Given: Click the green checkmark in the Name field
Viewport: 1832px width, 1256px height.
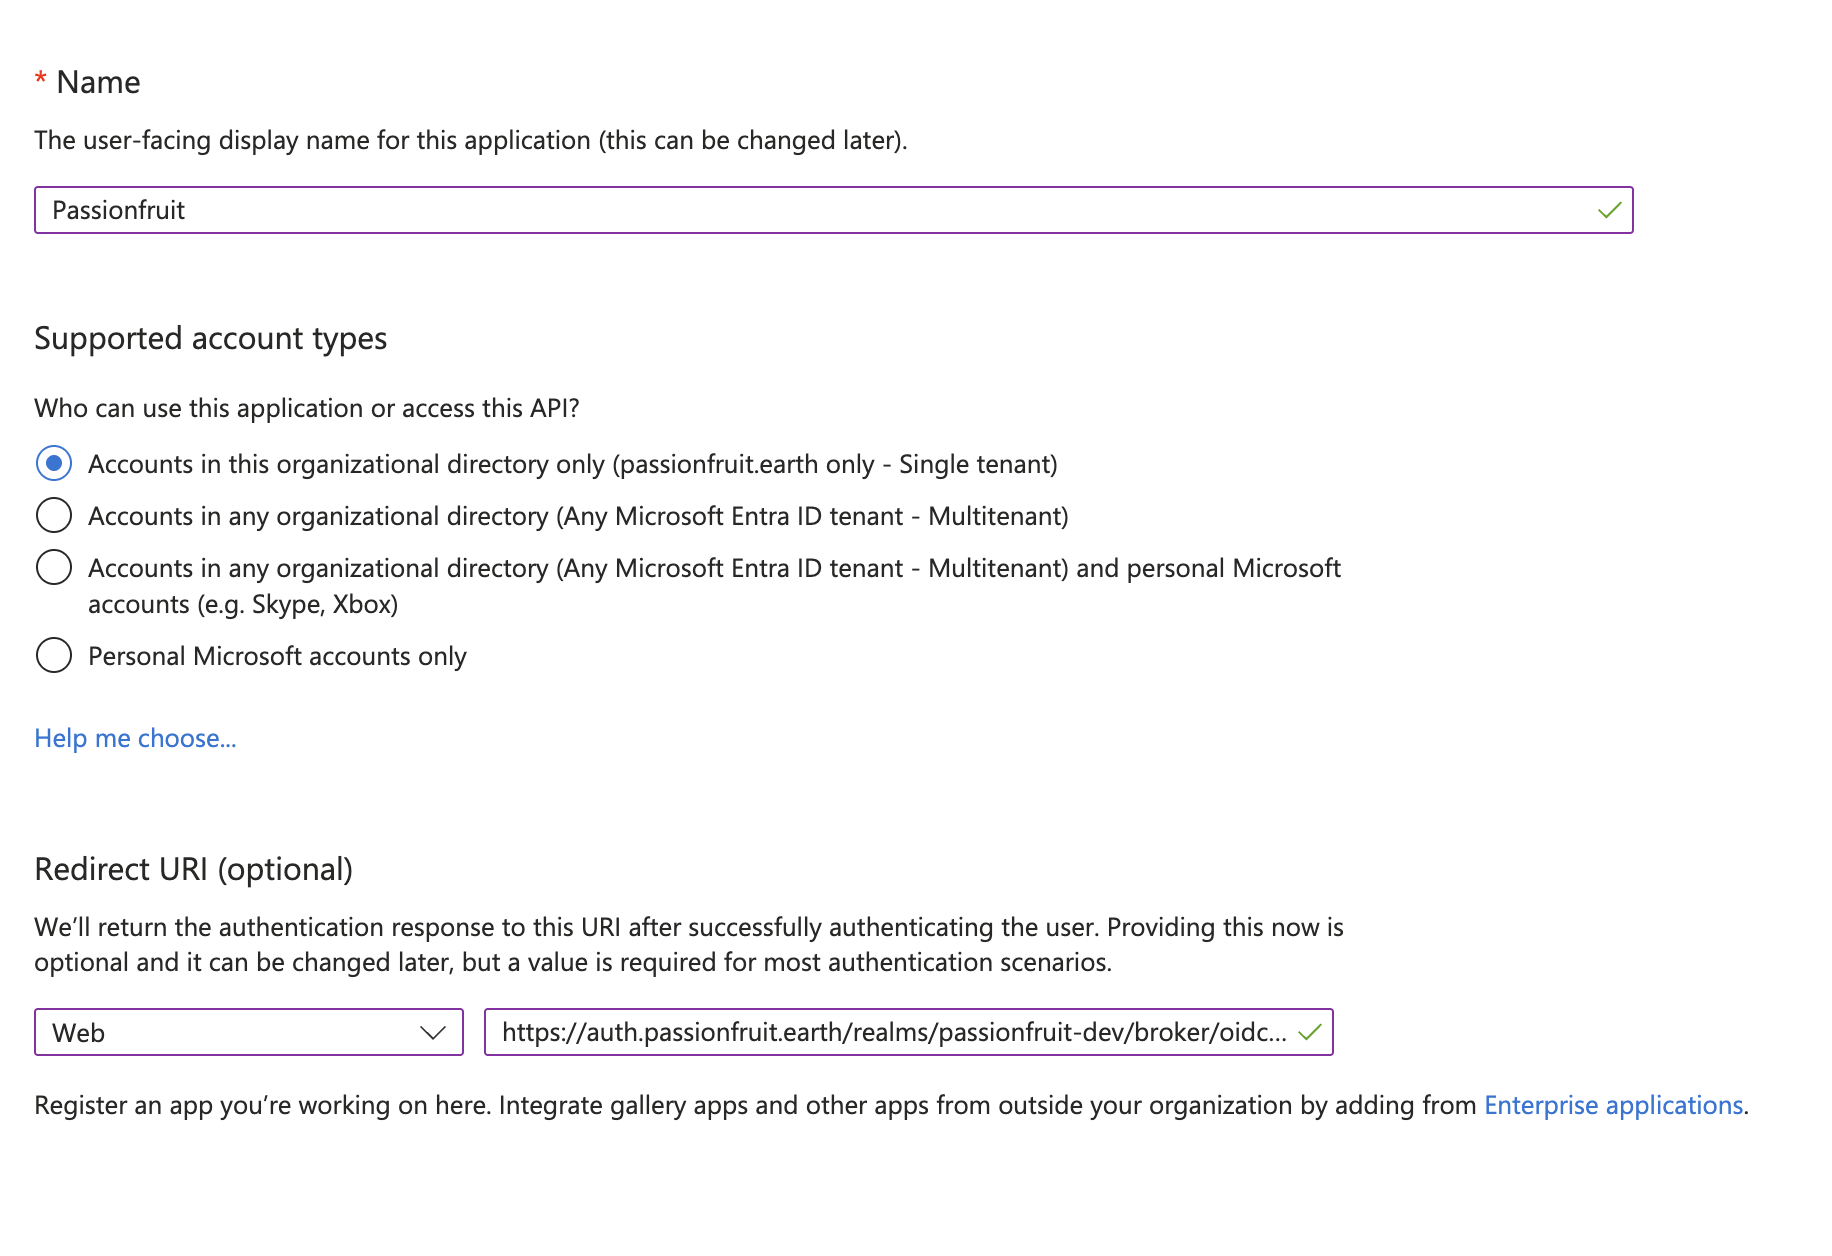Looking at the screenshot, I should click(x=1610, y=210).
